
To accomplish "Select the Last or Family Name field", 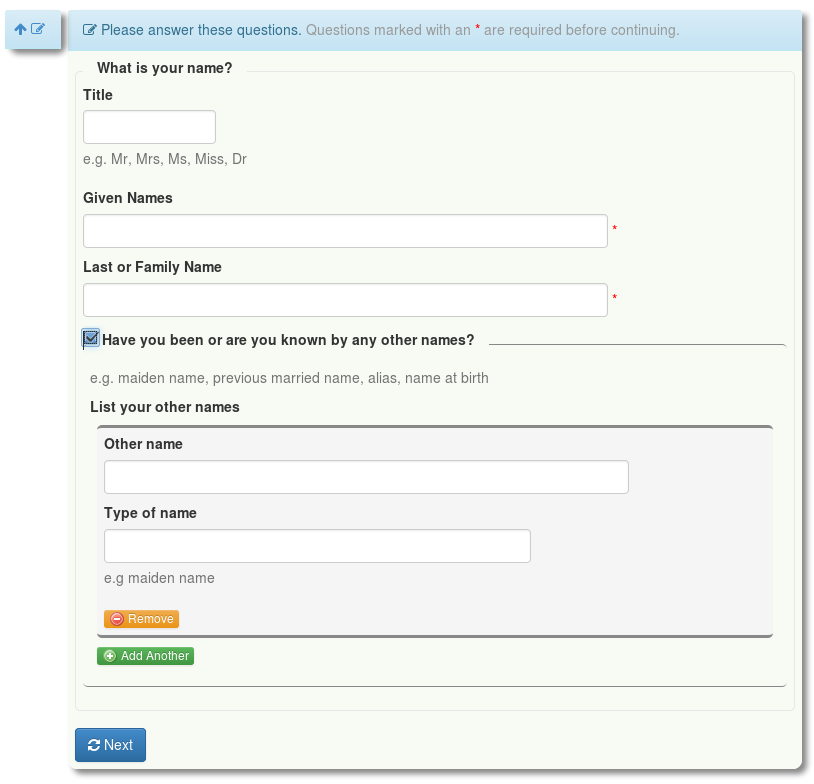I will point(345,300).
